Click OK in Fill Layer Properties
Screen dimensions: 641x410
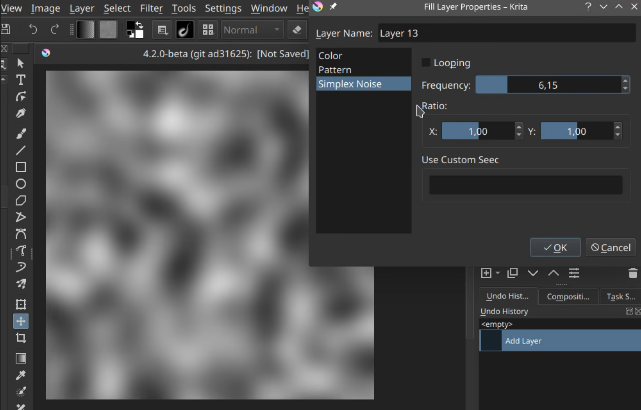click(555, 247)
